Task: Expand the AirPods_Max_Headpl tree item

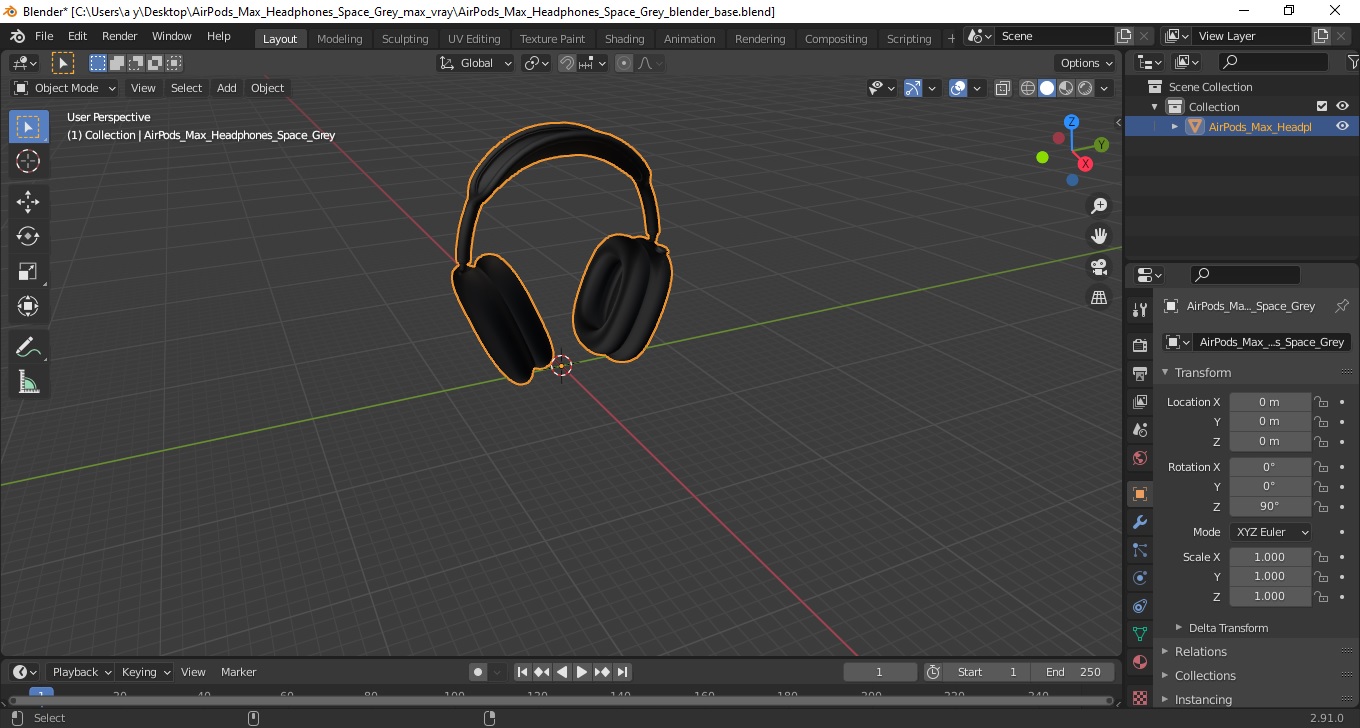Action: pos(1175,126)
